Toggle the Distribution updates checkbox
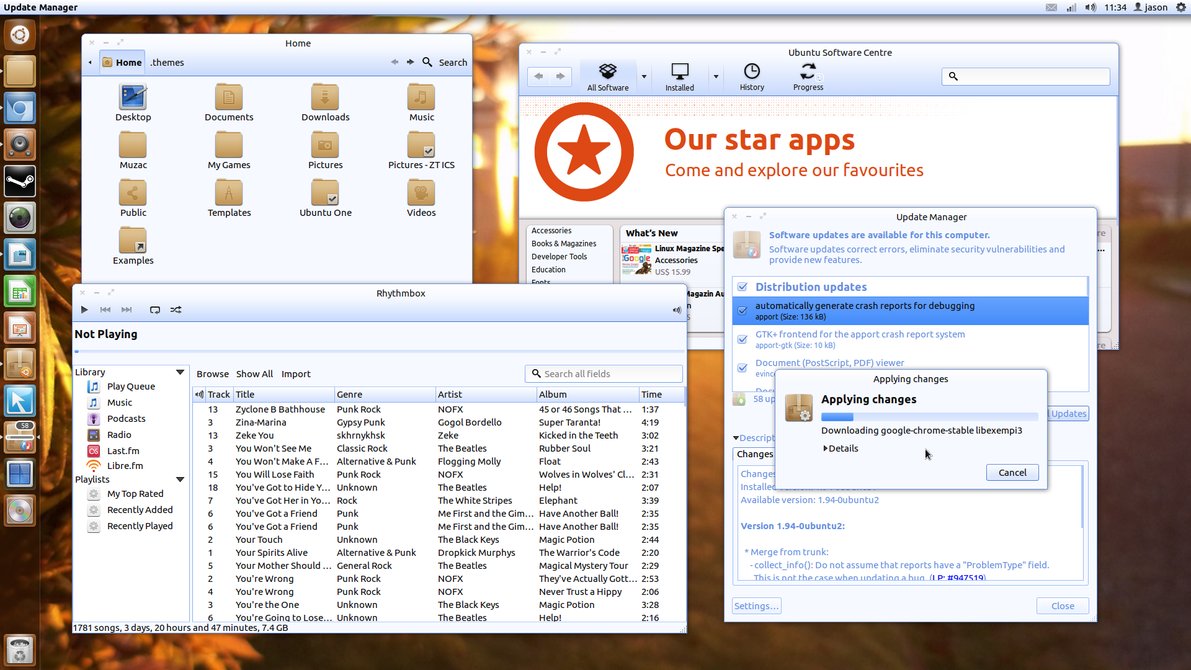This screenshot has height=670, width=1191. (x=742, y=286)
